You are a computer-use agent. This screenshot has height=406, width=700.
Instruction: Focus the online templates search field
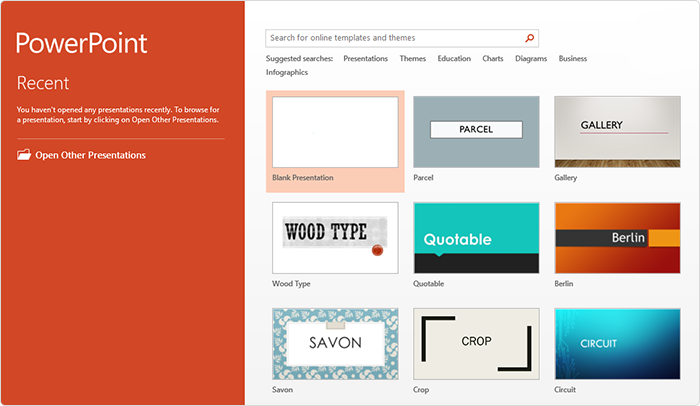point(402,38)
